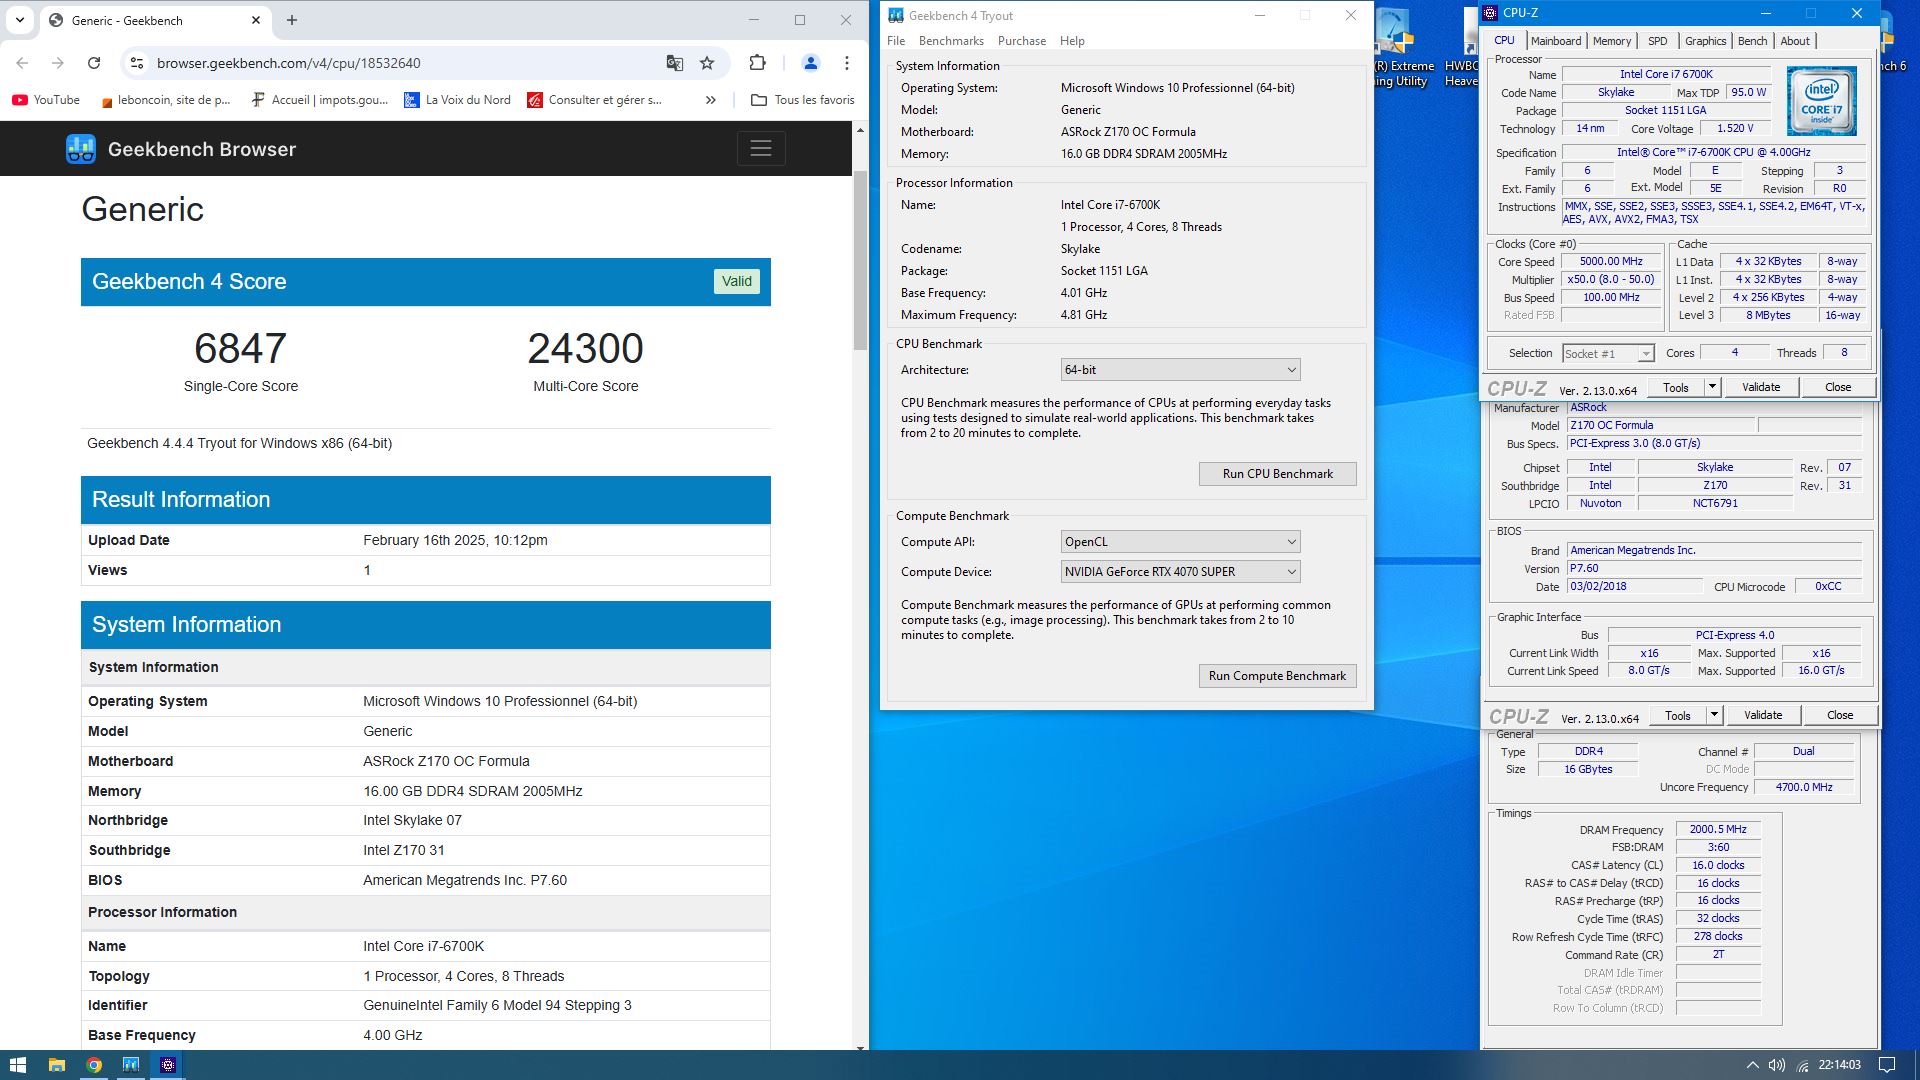Run the CPU Benchmark

1277,474
